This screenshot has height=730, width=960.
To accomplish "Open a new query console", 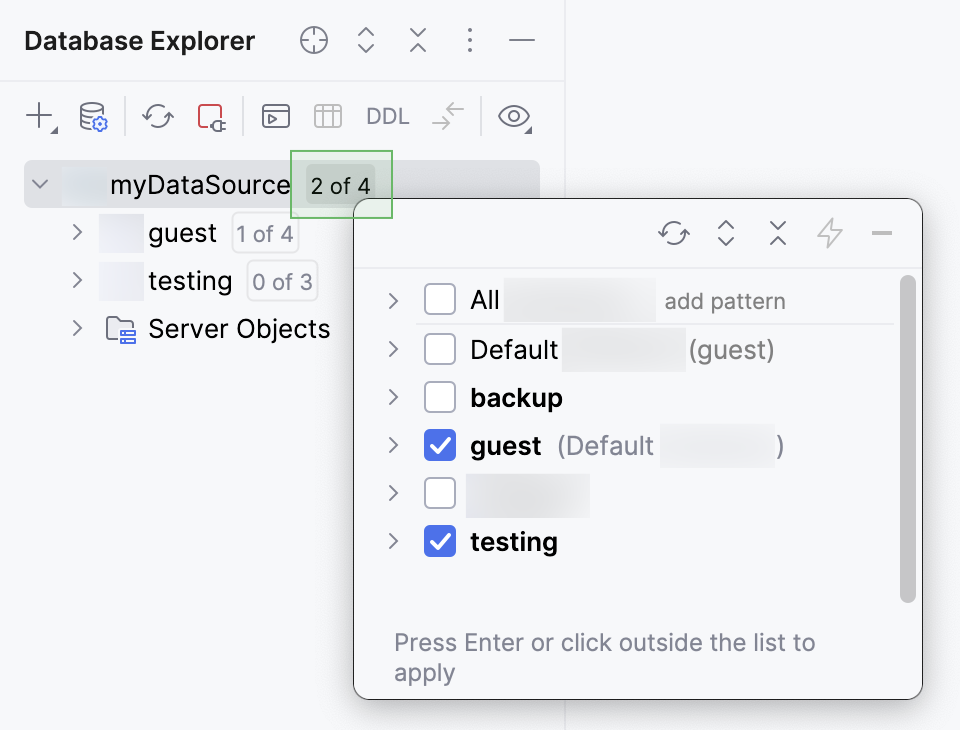I will pyautogui.click(x=275, y=116).
